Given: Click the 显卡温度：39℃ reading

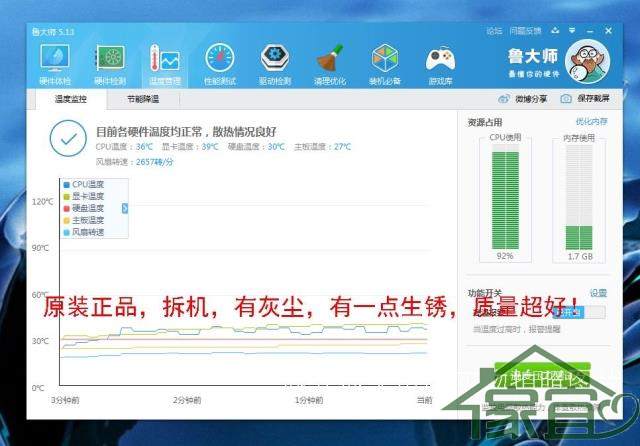Looking at the screenshot, I should tap(190, 147).
